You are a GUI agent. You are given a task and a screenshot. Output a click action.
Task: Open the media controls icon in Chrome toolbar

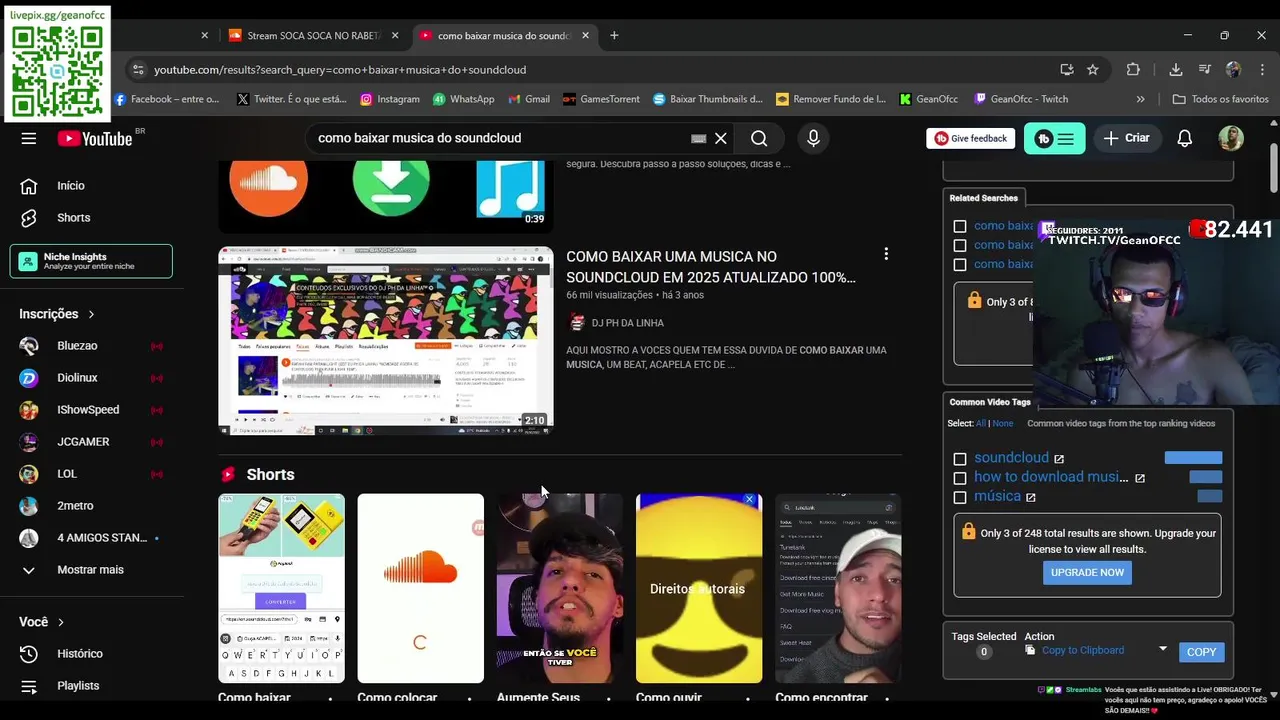pos(1204,69)
